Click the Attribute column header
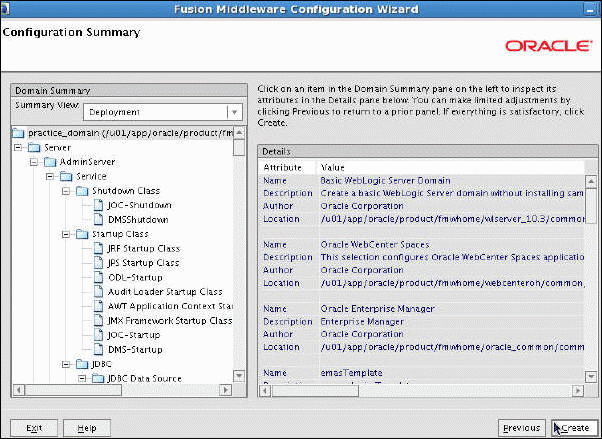602x439 pixels. pos(283,167)
